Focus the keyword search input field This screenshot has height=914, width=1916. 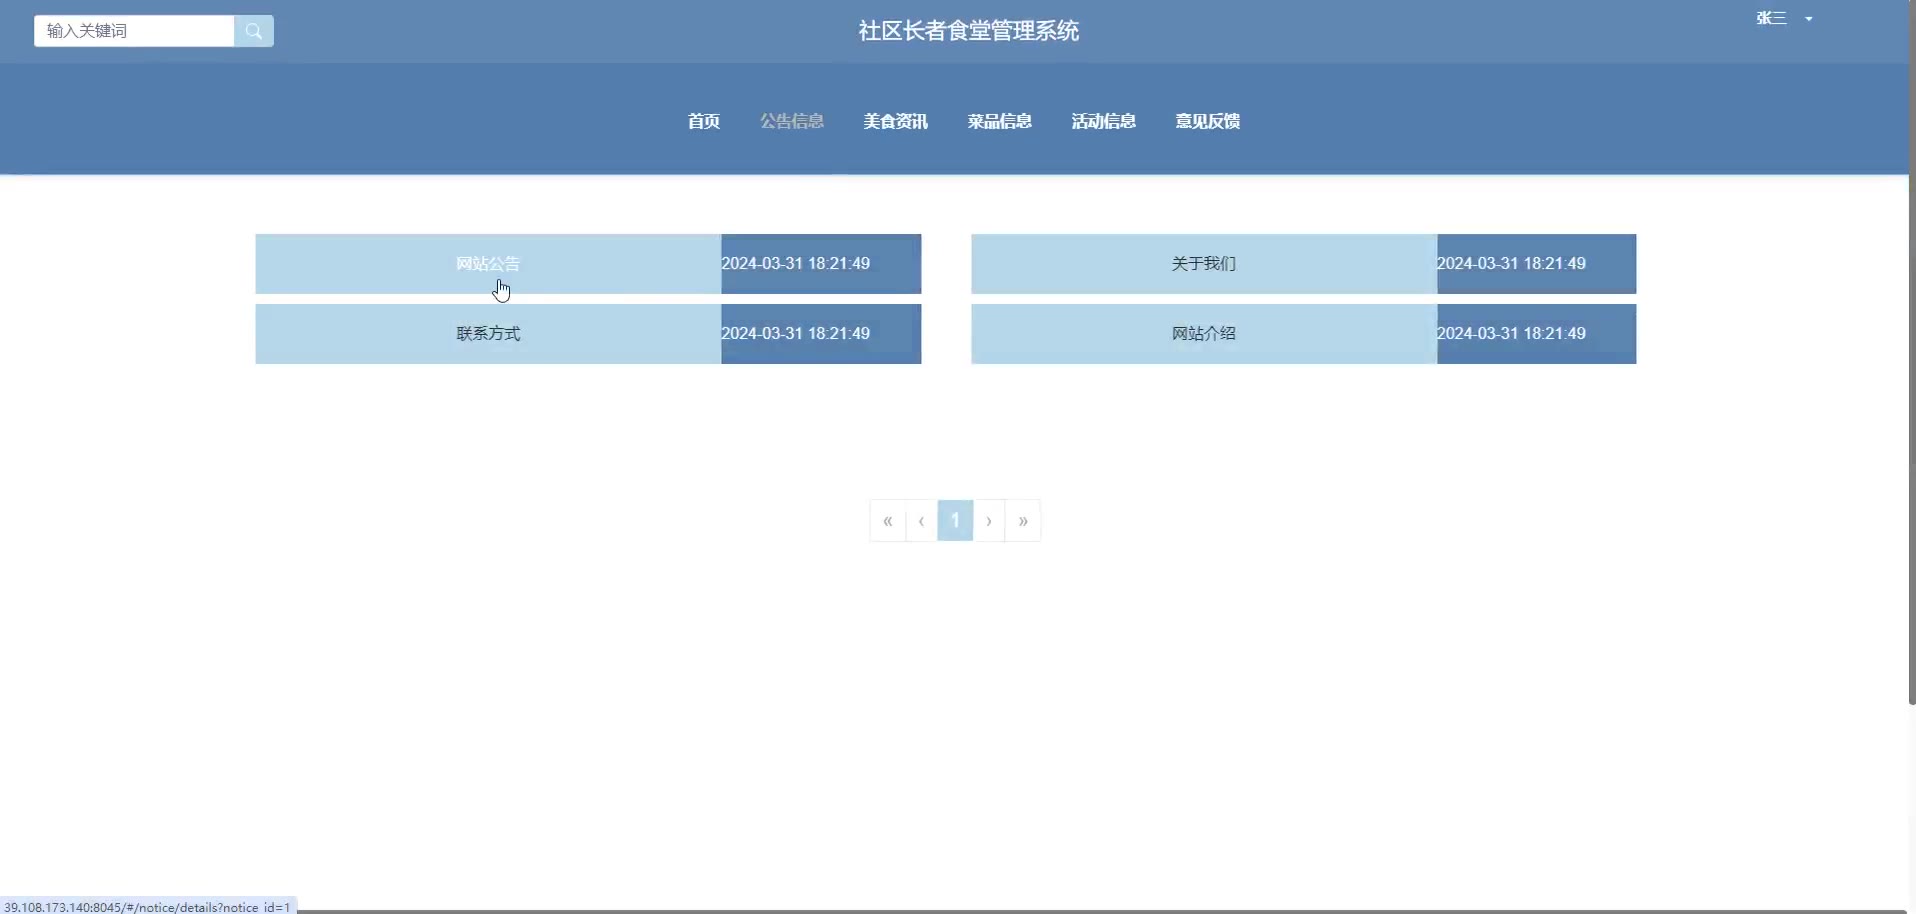(x=134, y=31)
